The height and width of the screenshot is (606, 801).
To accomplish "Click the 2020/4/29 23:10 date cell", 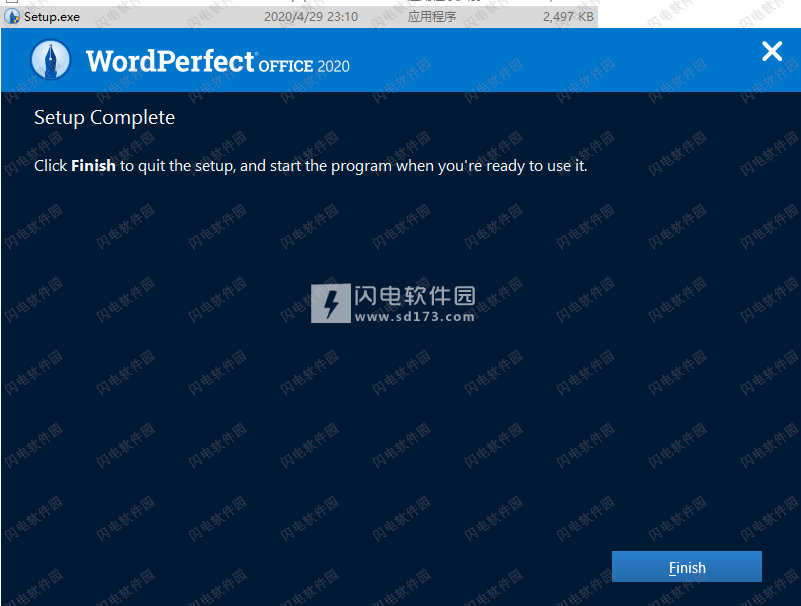I will pos(311,17).
